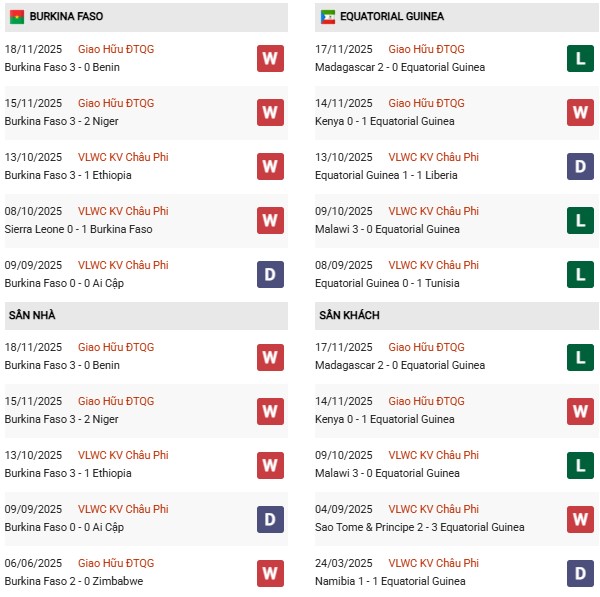Screen dimensions: 600x597
Task: Click the W badge for Kenya 0 - 1 Equatorial Guinea
Action: 580,113
